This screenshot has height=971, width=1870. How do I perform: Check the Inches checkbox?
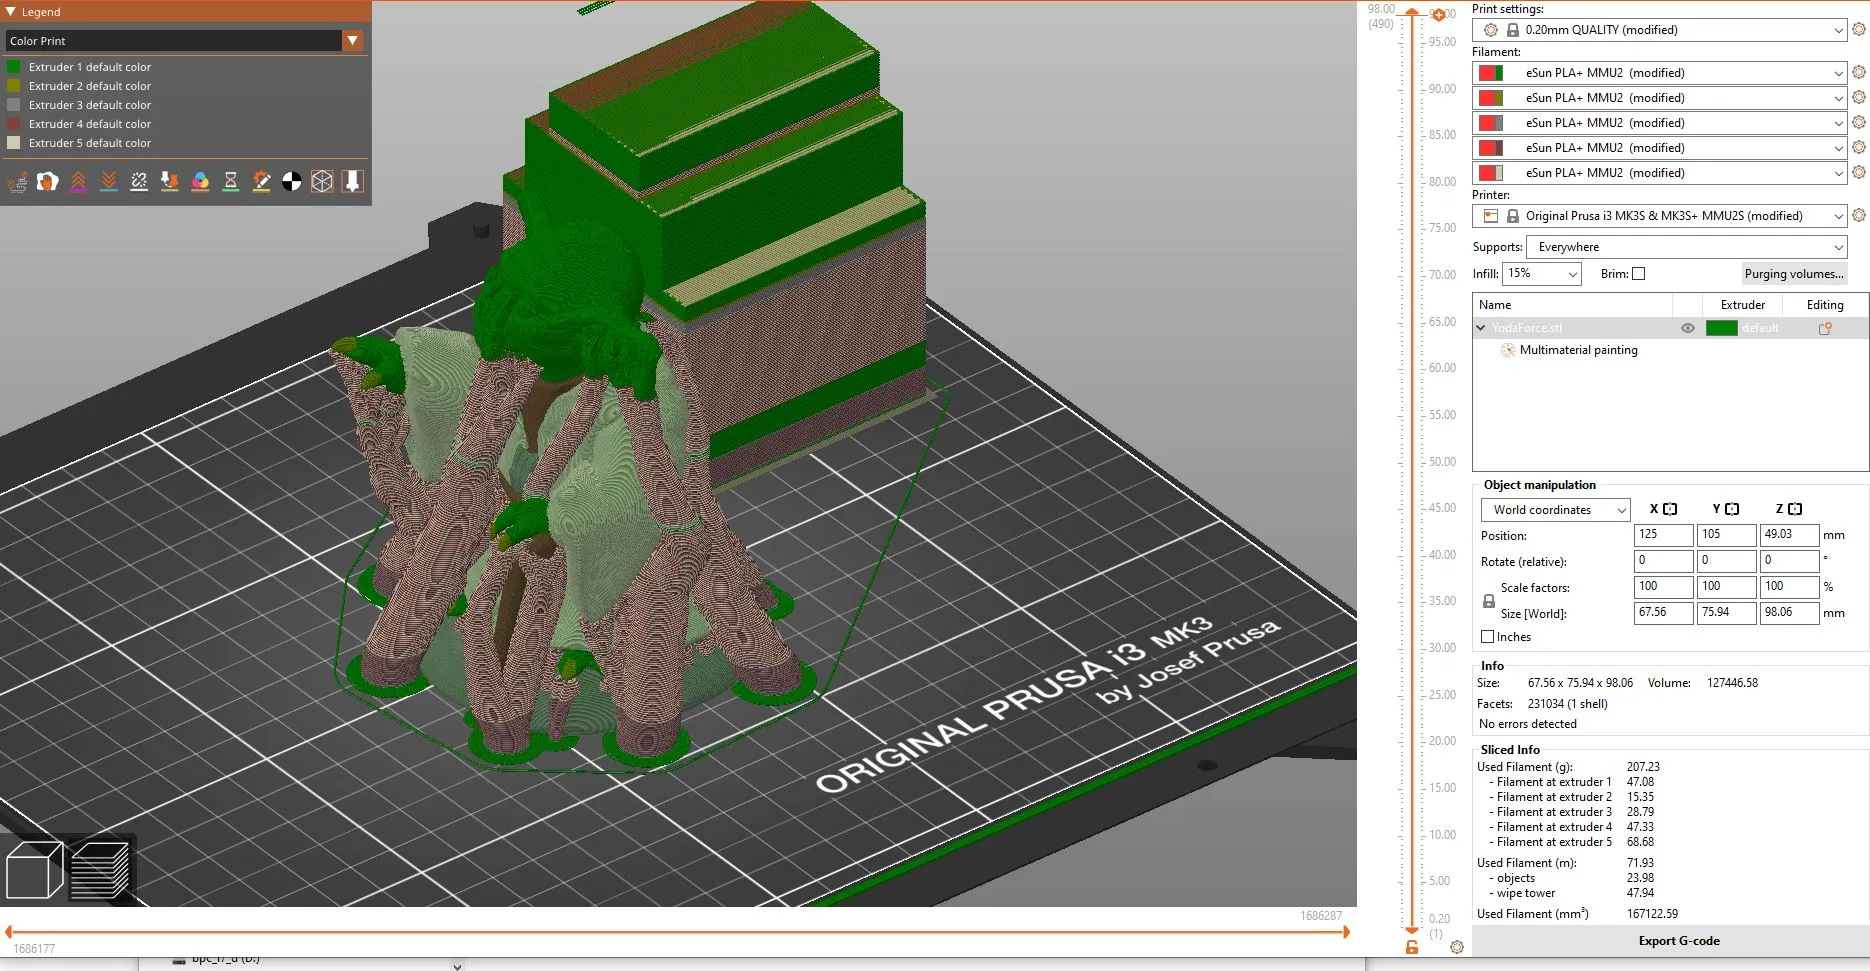(1487, 637)
